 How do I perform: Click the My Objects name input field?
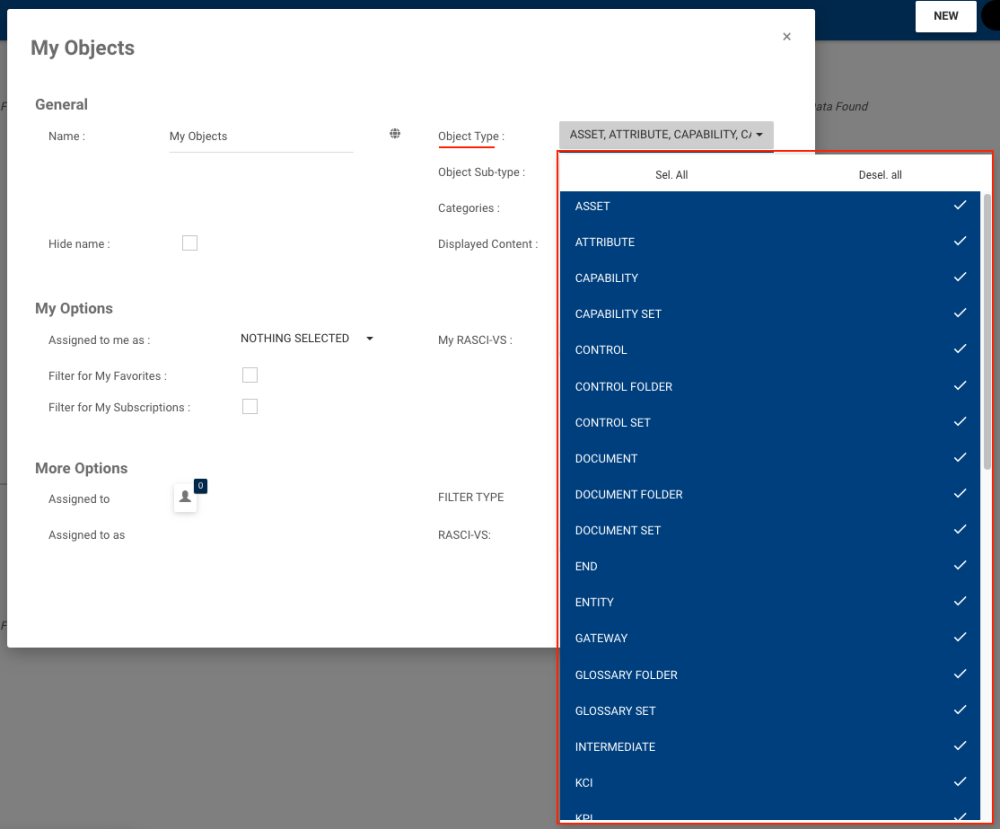pos(260,136)
